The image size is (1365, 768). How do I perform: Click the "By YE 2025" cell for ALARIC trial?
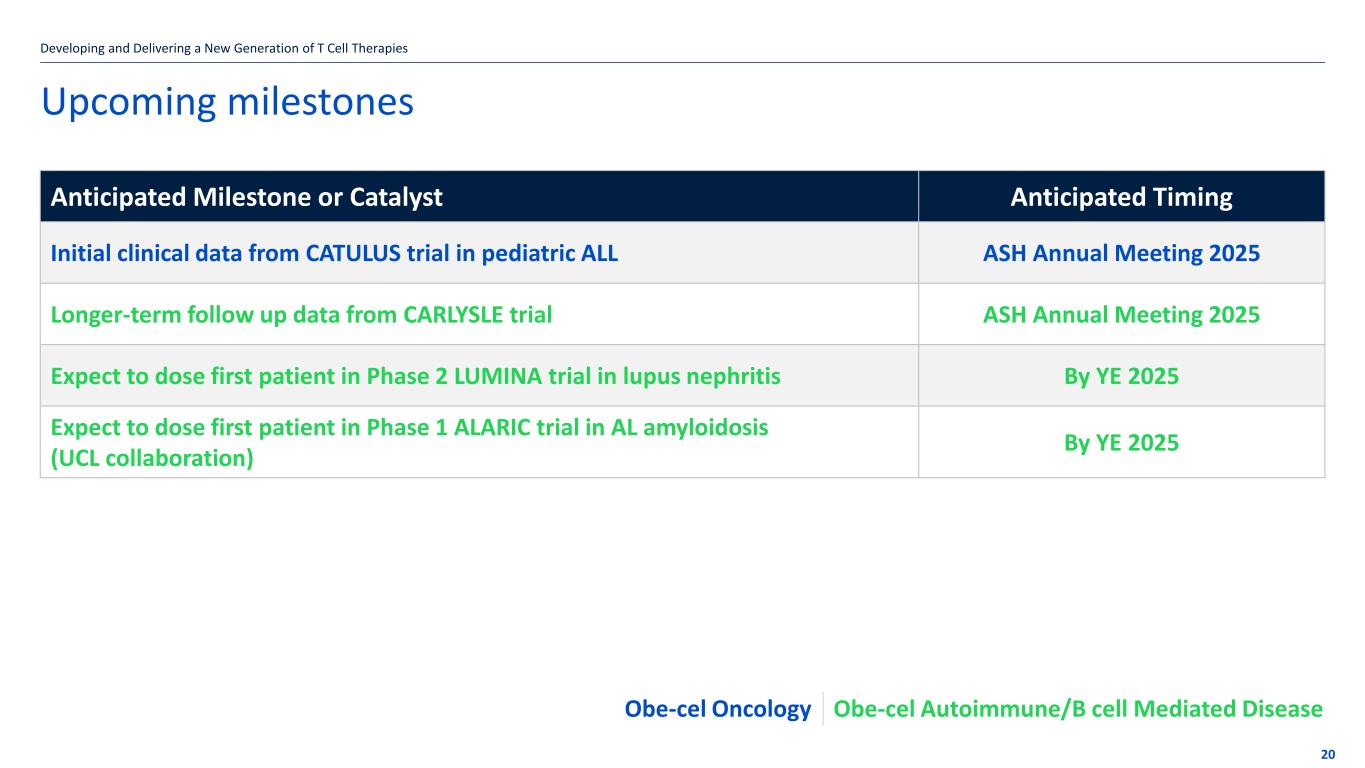1121,441
